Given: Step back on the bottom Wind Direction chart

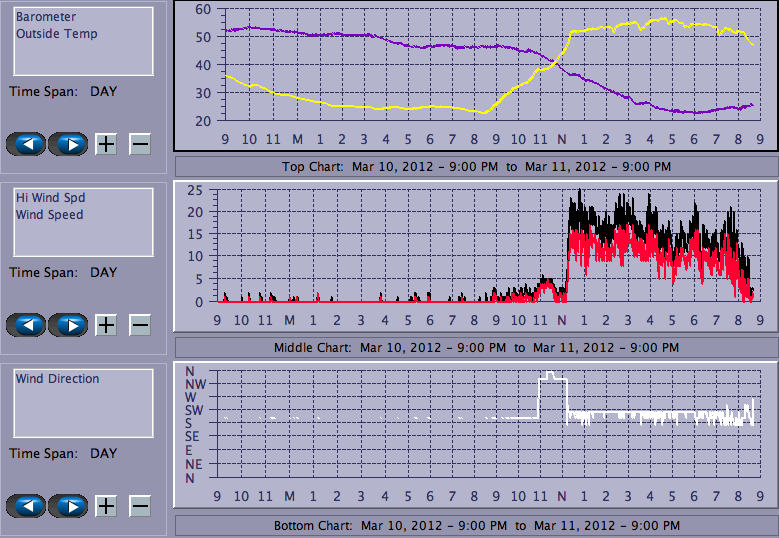Looking at the screenshot, I should [26, 506].
